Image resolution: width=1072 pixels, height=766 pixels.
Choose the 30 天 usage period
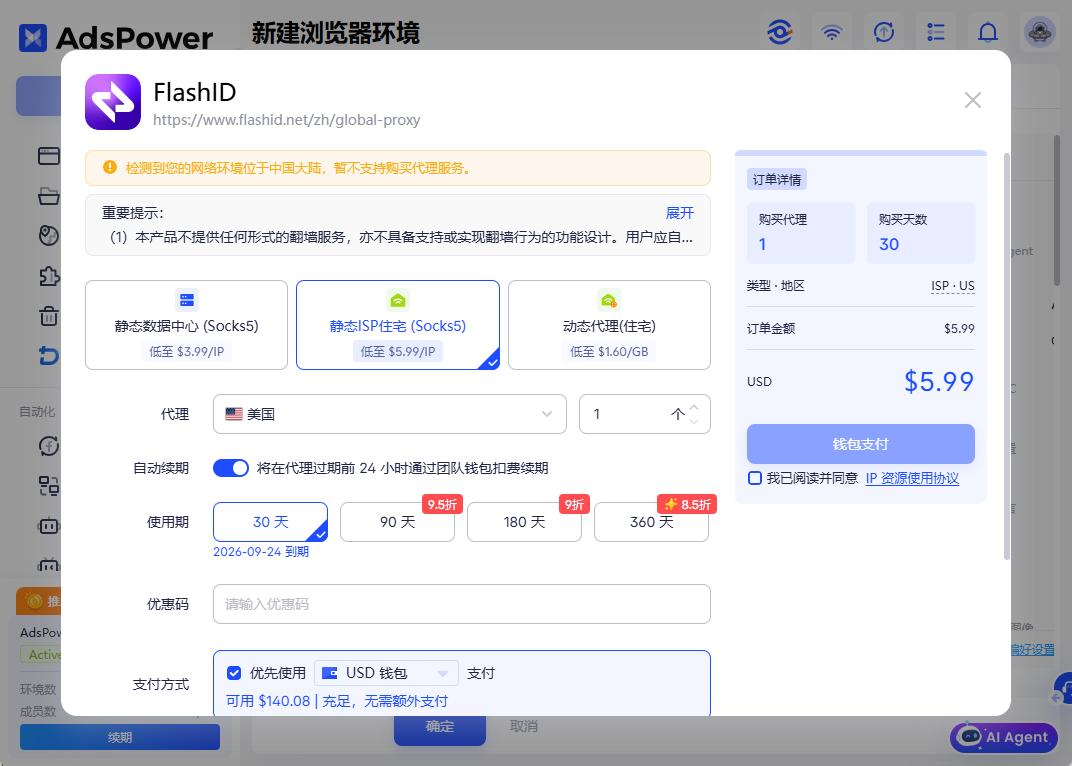pos(271,522)
